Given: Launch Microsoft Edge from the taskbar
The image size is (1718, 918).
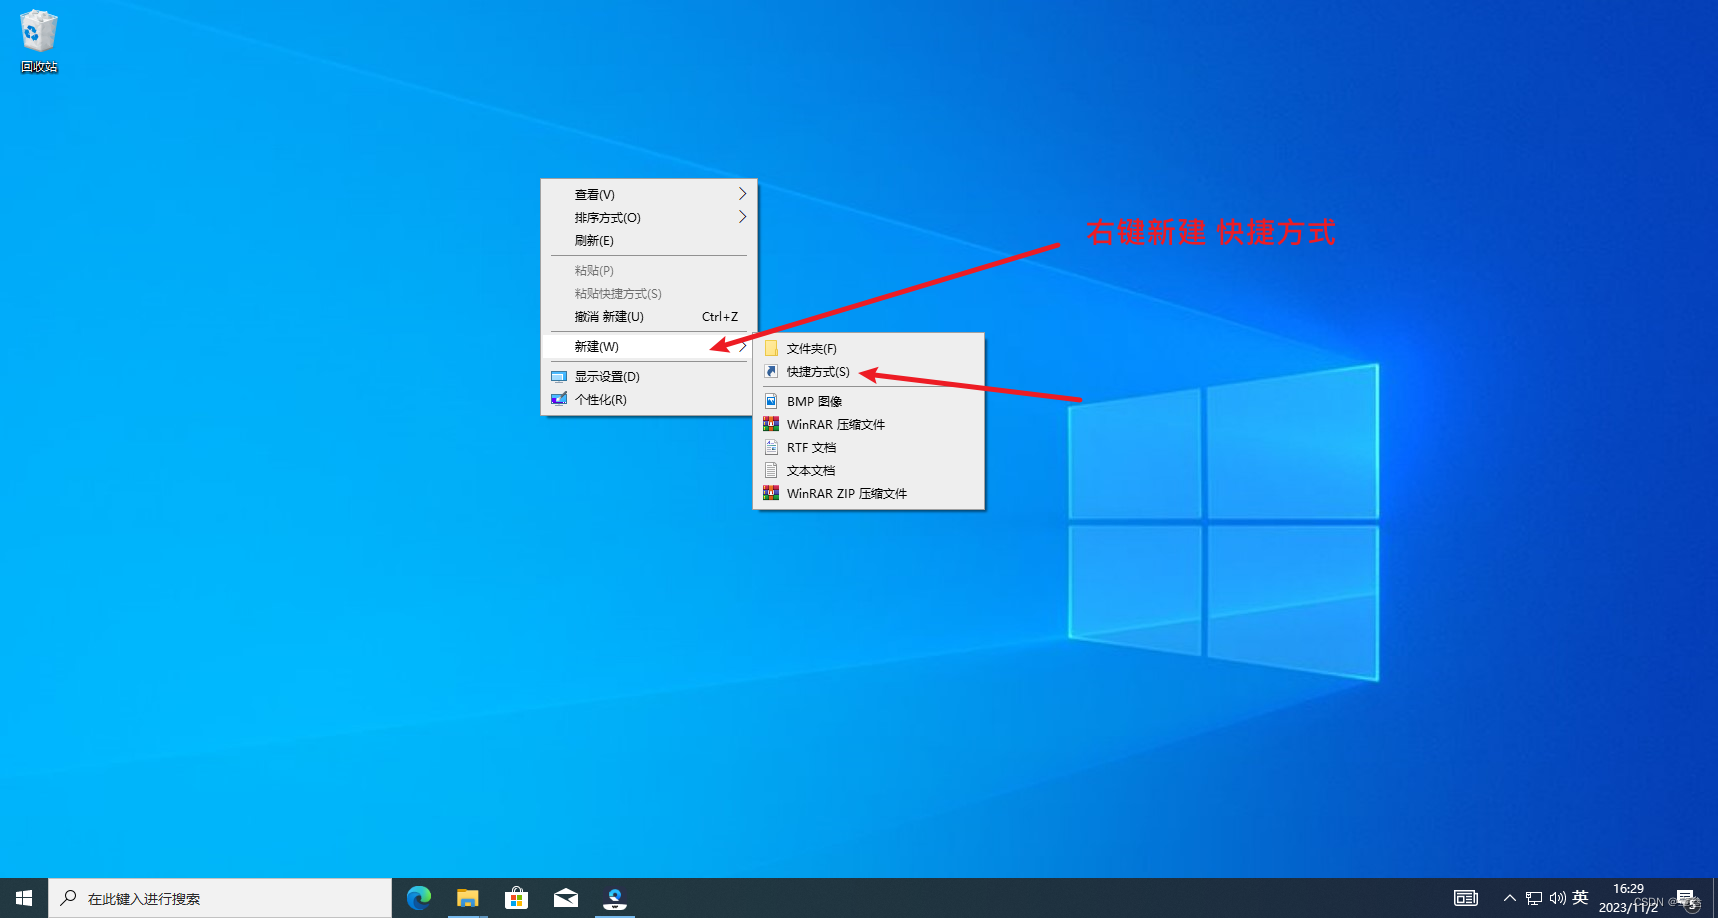Looking at the screenshot, I should [x=419, y=898].
